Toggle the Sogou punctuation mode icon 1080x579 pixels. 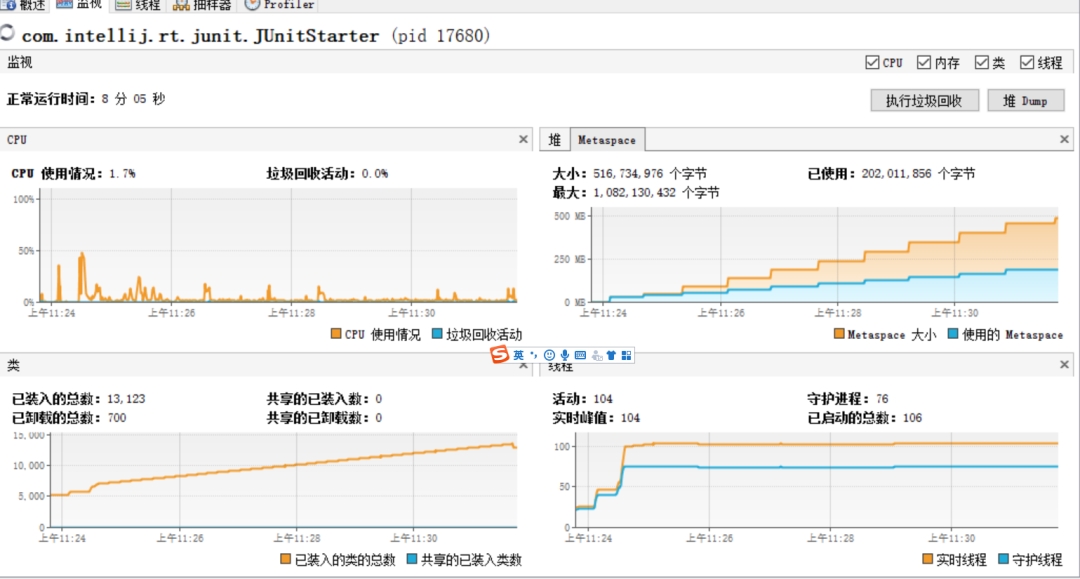(x=534, y=355)
